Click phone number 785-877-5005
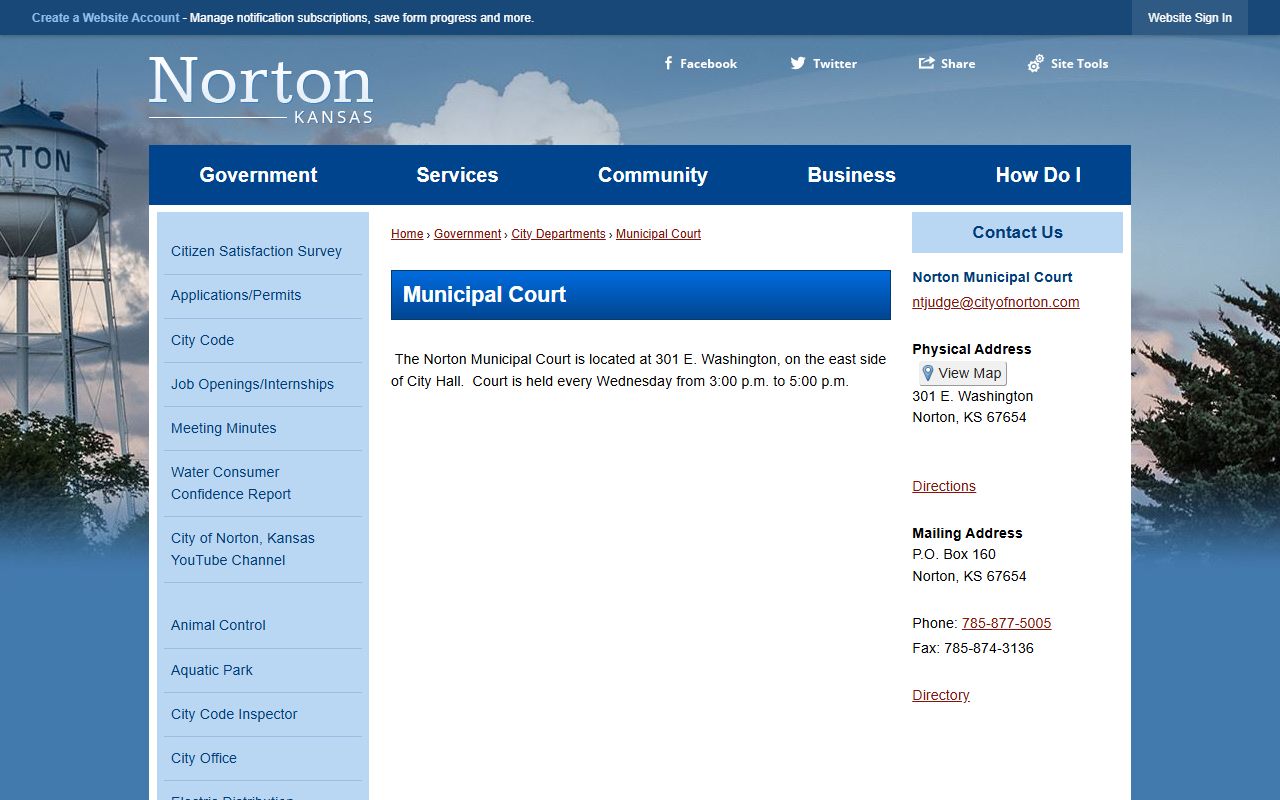Image resolution: width=1280 pixels, height=800 pixels. click(x=1006, y=623)
